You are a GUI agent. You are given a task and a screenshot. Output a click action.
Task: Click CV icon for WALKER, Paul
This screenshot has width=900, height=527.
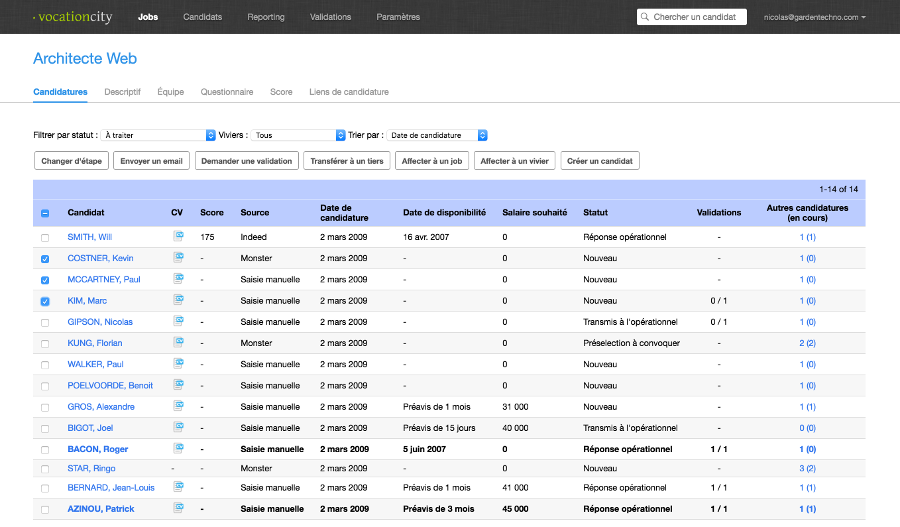tap(178, 364)
